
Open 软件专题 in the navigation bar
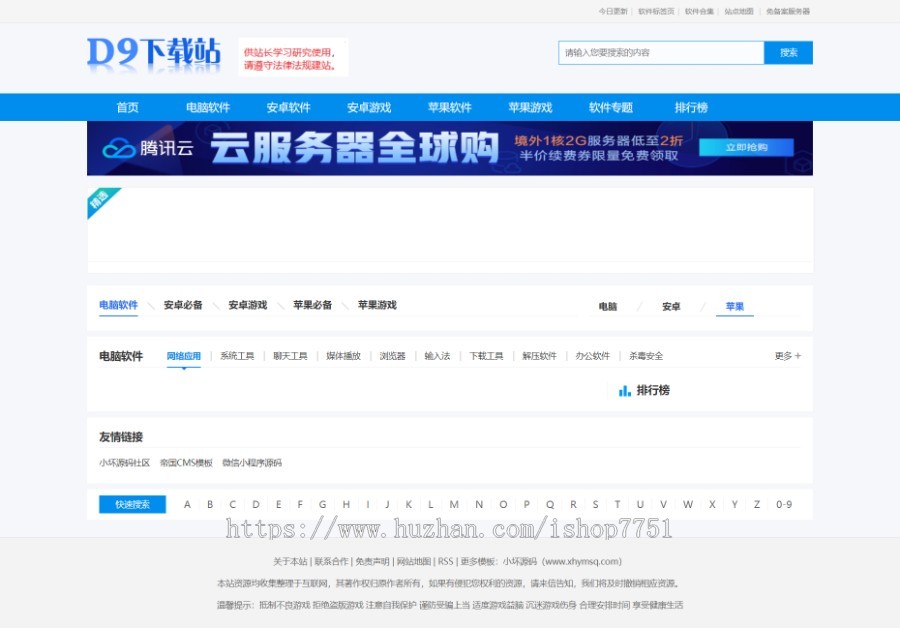click(x=611, y=107)
